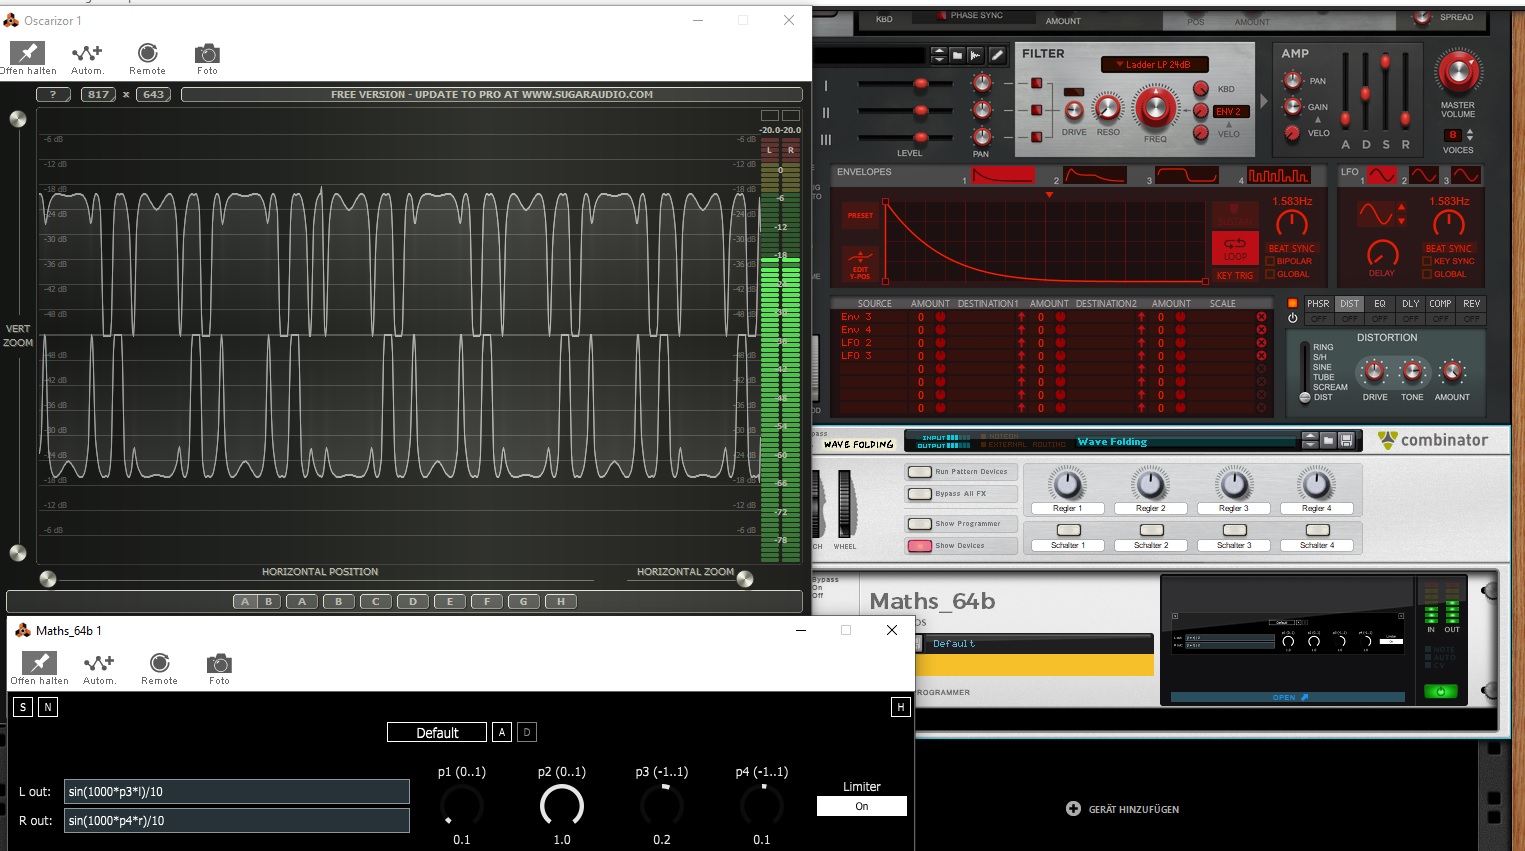Click the Horizontal Zoom slider knob in Oscarizor
This screenshot has height=851, width=1525.
click(x=744, y=579)
